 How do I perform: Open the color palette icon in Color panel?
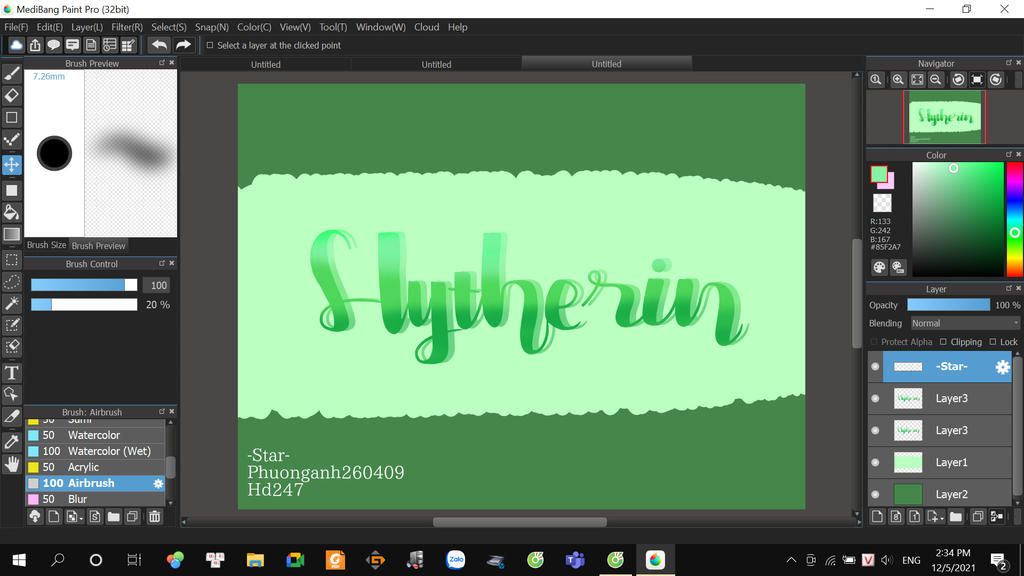pyautogui.click(x=879, y=267)
